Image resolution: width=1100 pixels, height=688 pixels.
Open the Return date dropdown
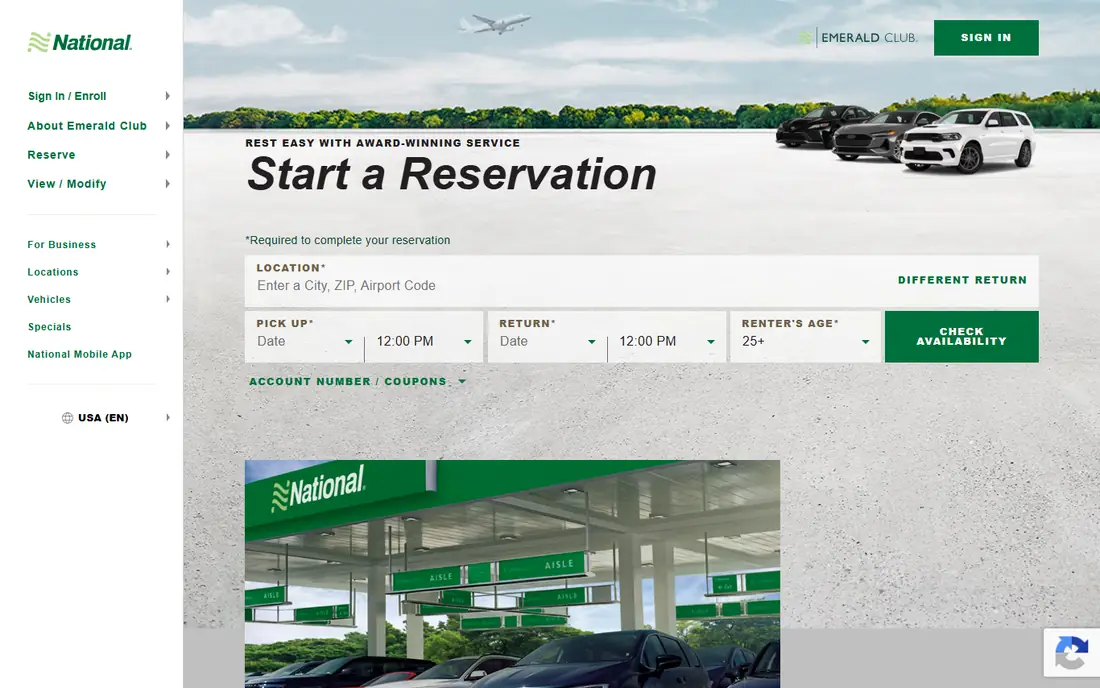pos(547,342)
